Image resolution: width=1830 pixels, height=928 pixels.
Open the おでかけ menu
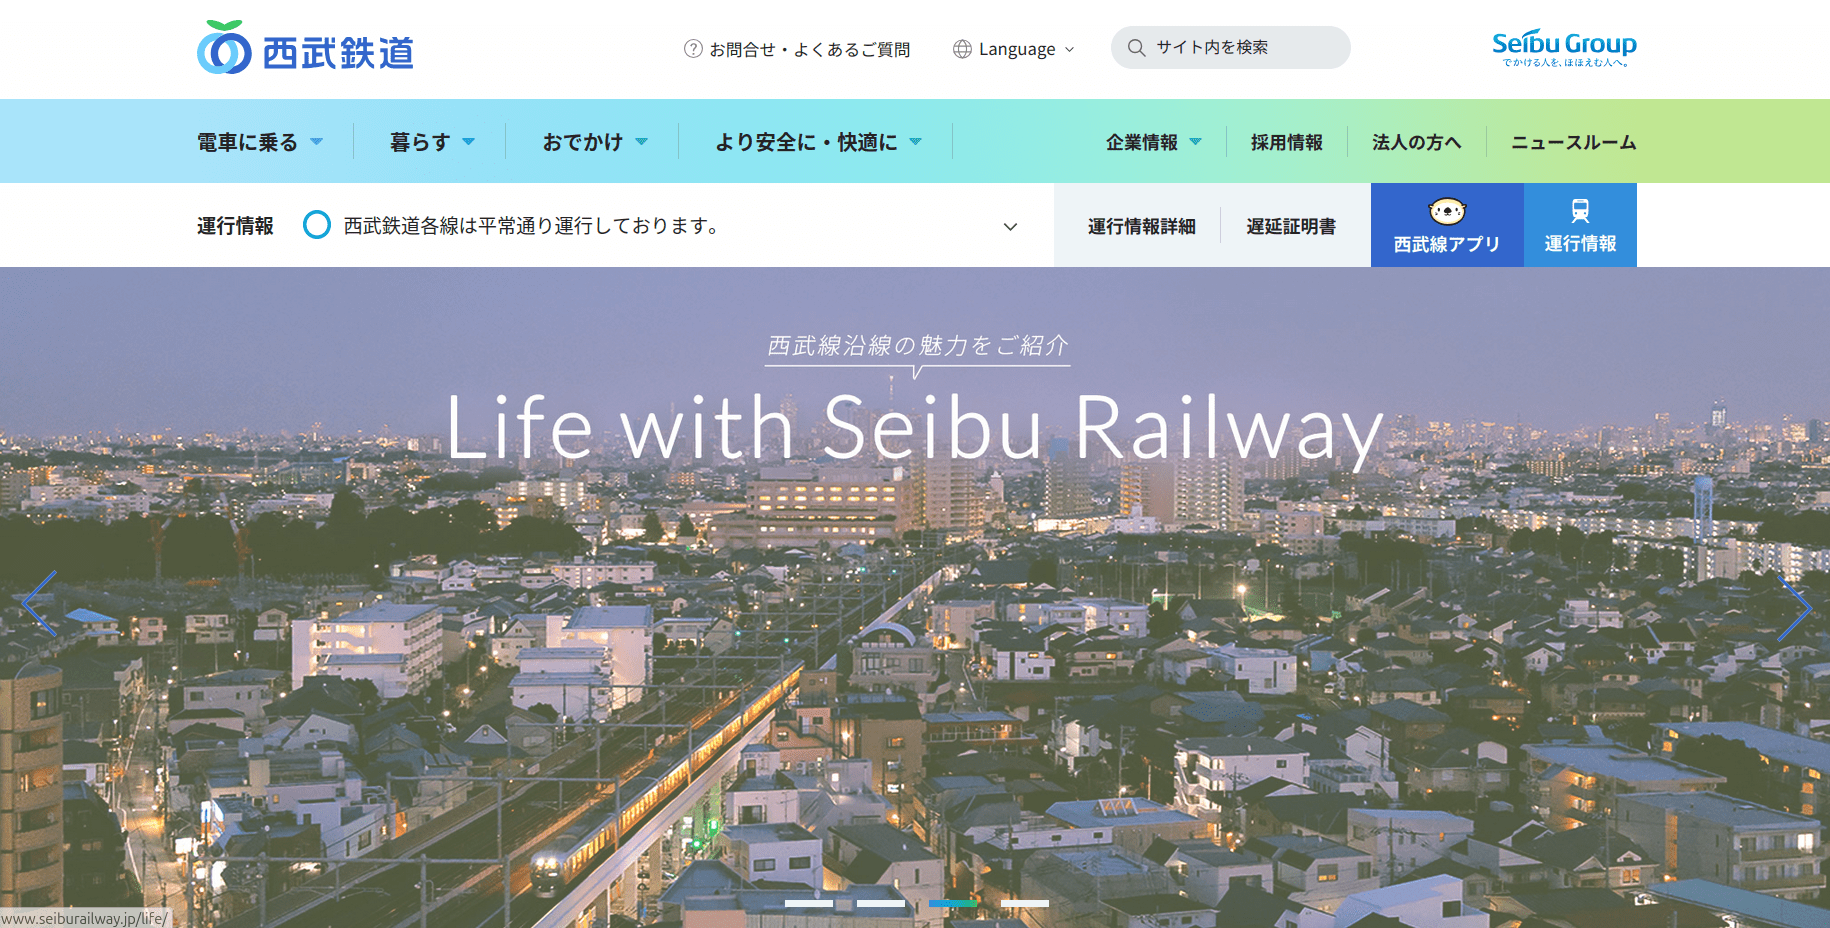[595, 142]
